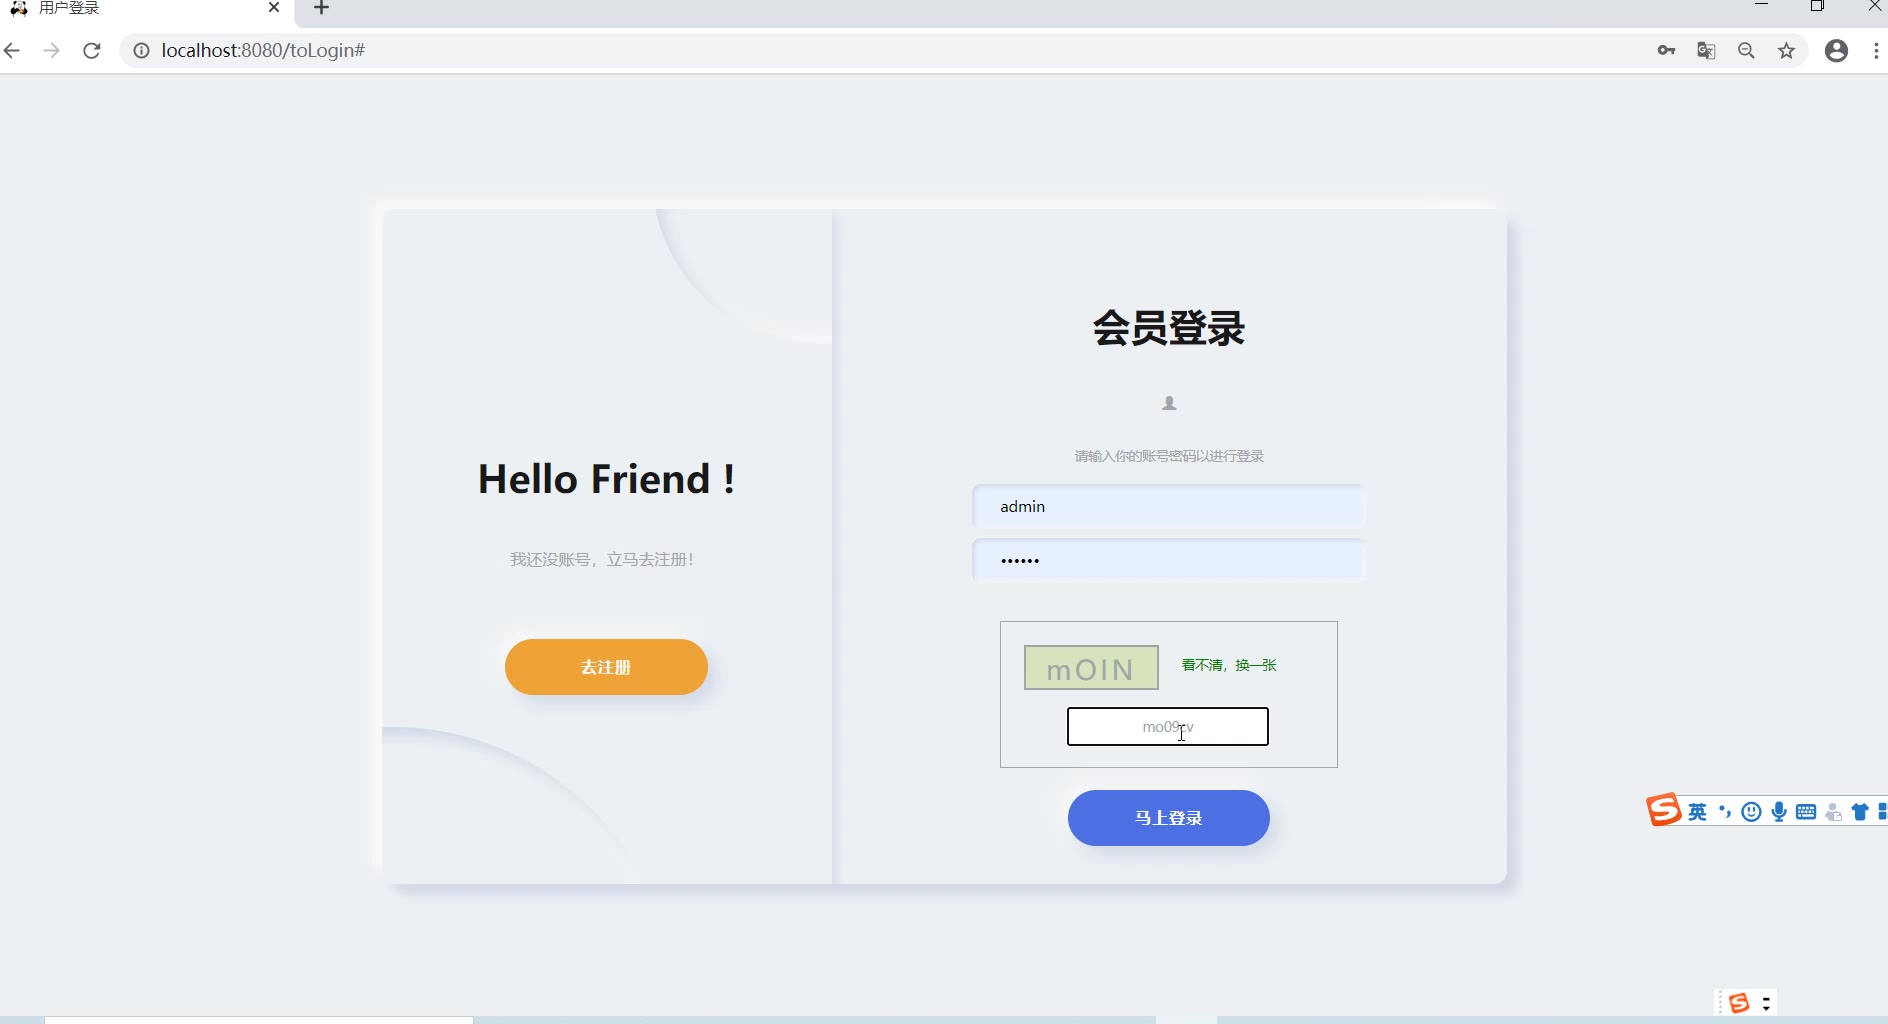Screen dimensions: 1888x1024
Task: View site information icon beside localhost URL
Action: pos(142,51)
